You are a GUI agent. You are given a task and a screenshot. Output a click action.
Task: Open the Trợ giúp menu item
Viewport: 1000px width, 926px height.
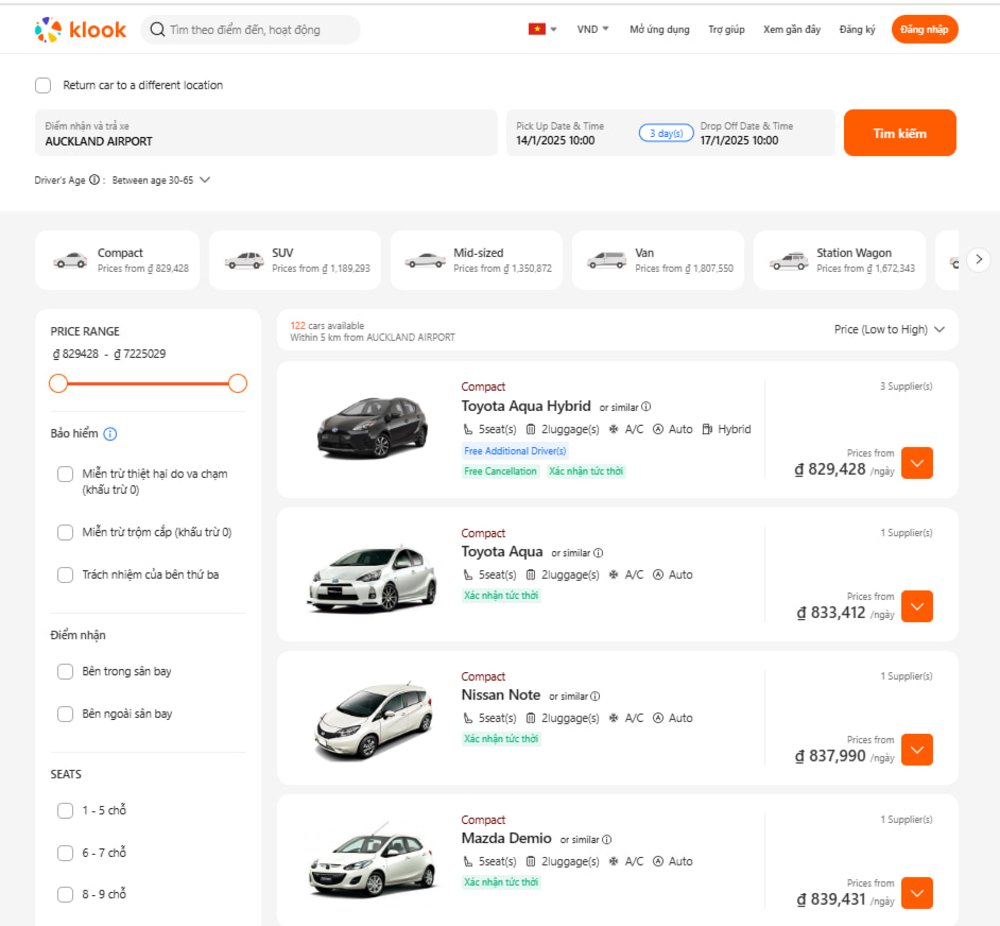(726, 30)
